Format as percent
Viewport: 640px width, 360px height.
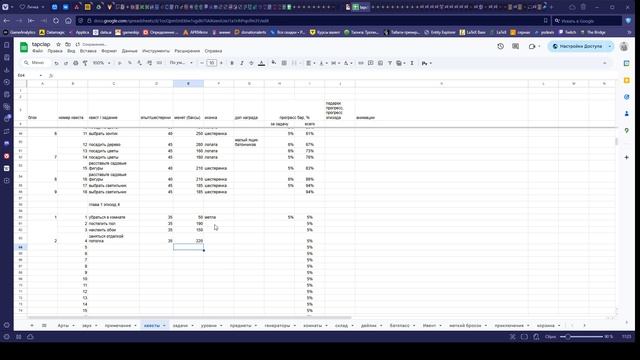[130, 63]
